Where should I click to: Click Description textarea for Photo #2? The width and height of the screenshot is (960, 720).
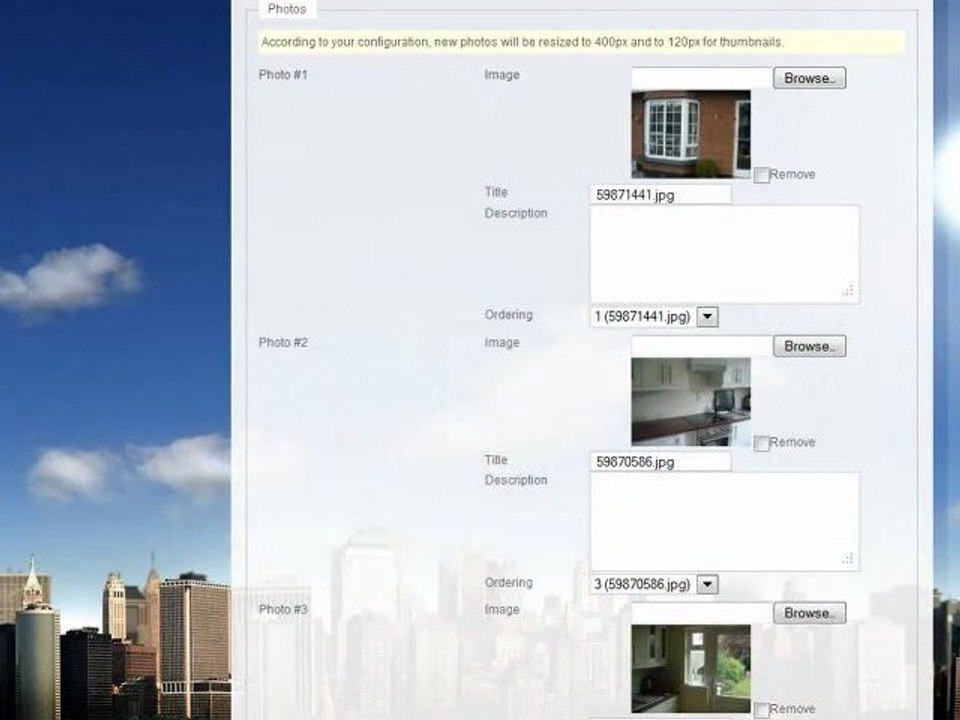tap(724, 522)
